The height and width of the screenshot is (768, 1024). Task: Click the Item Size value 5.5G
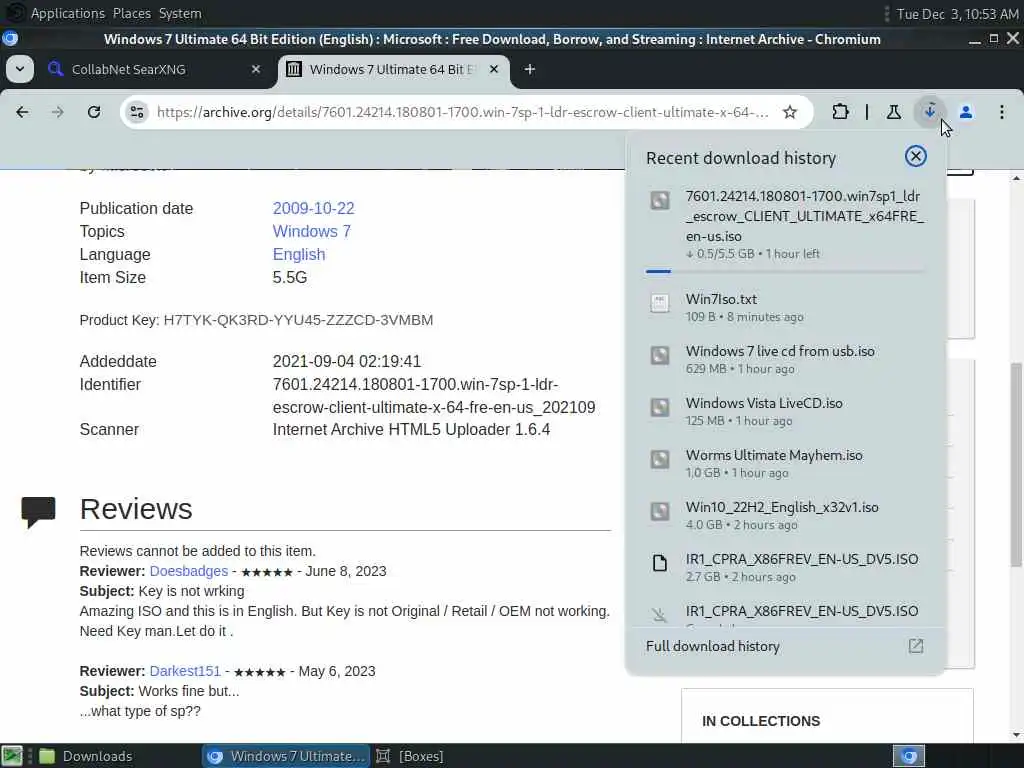pos(289,278)
